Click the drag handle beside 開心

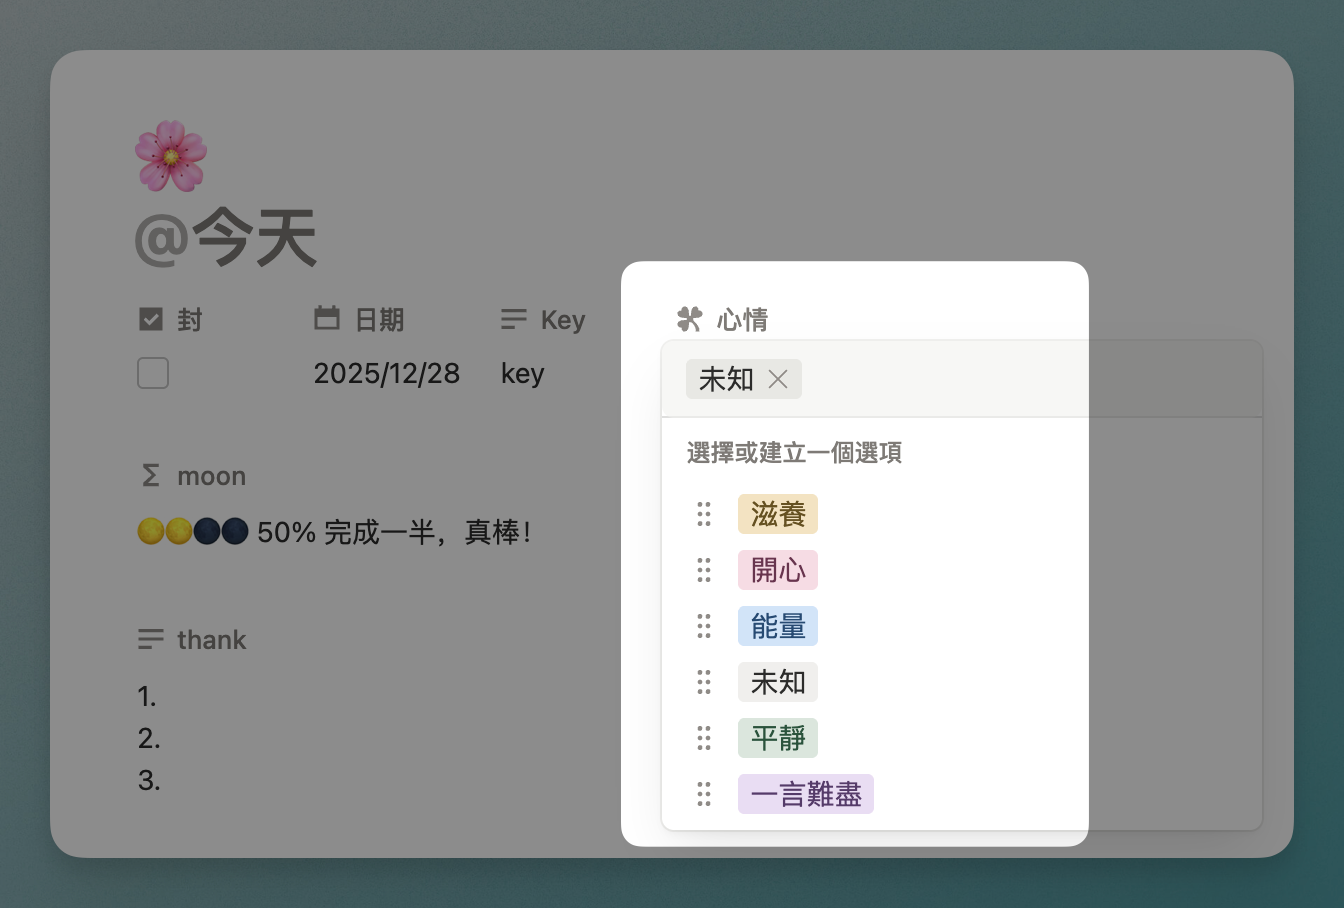[x=704, y=570]
